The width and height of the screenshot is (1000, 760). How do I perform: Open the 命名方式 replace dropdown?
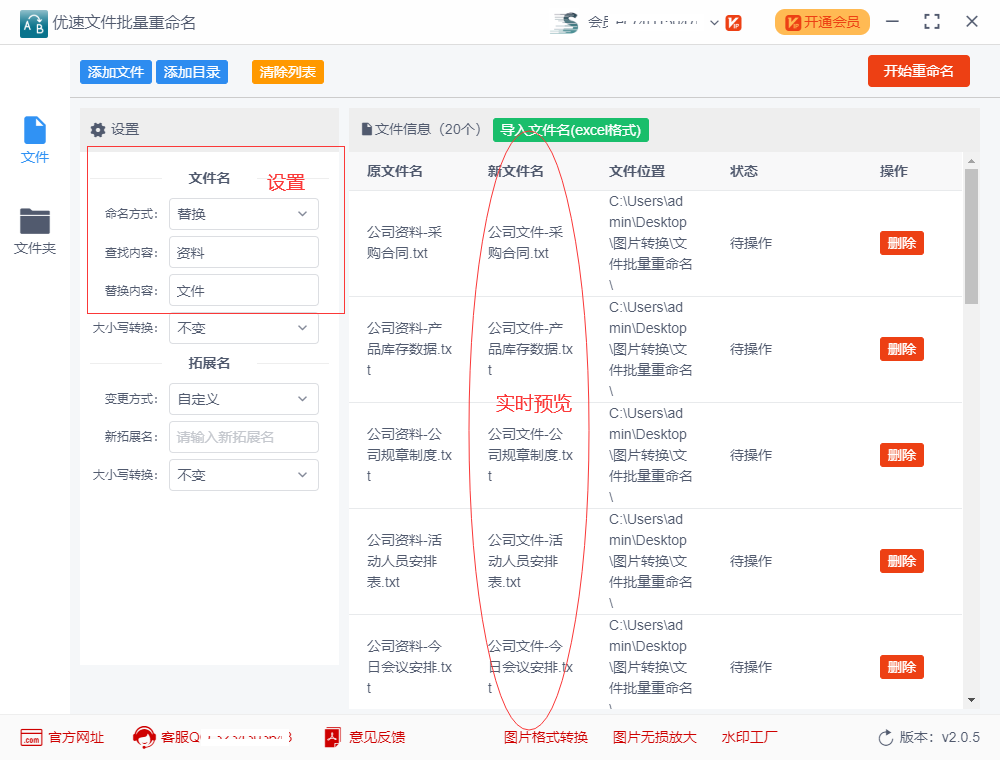pyautogui.click(x=243, y=214)
